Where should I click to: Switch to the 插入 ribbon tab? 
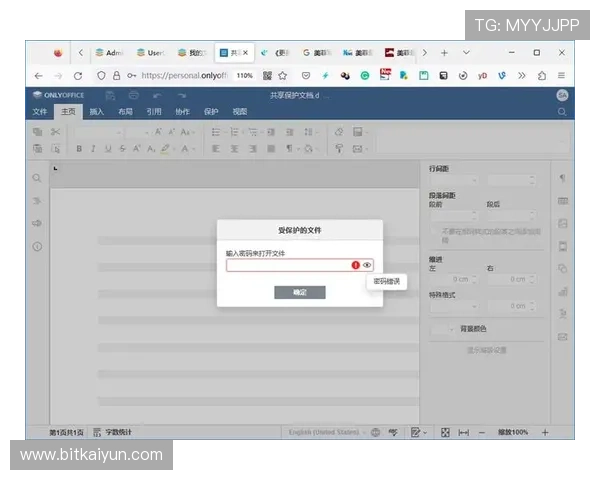pos(96,112)
